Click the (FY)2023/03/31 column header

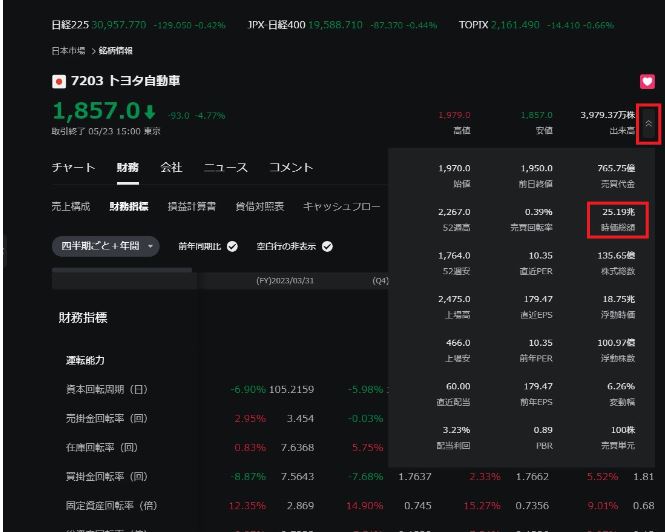(x=285, y=281)
